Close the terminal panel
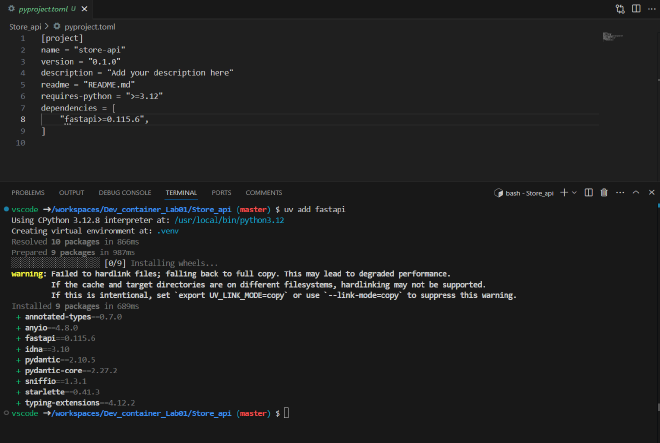 click(652, 192)
